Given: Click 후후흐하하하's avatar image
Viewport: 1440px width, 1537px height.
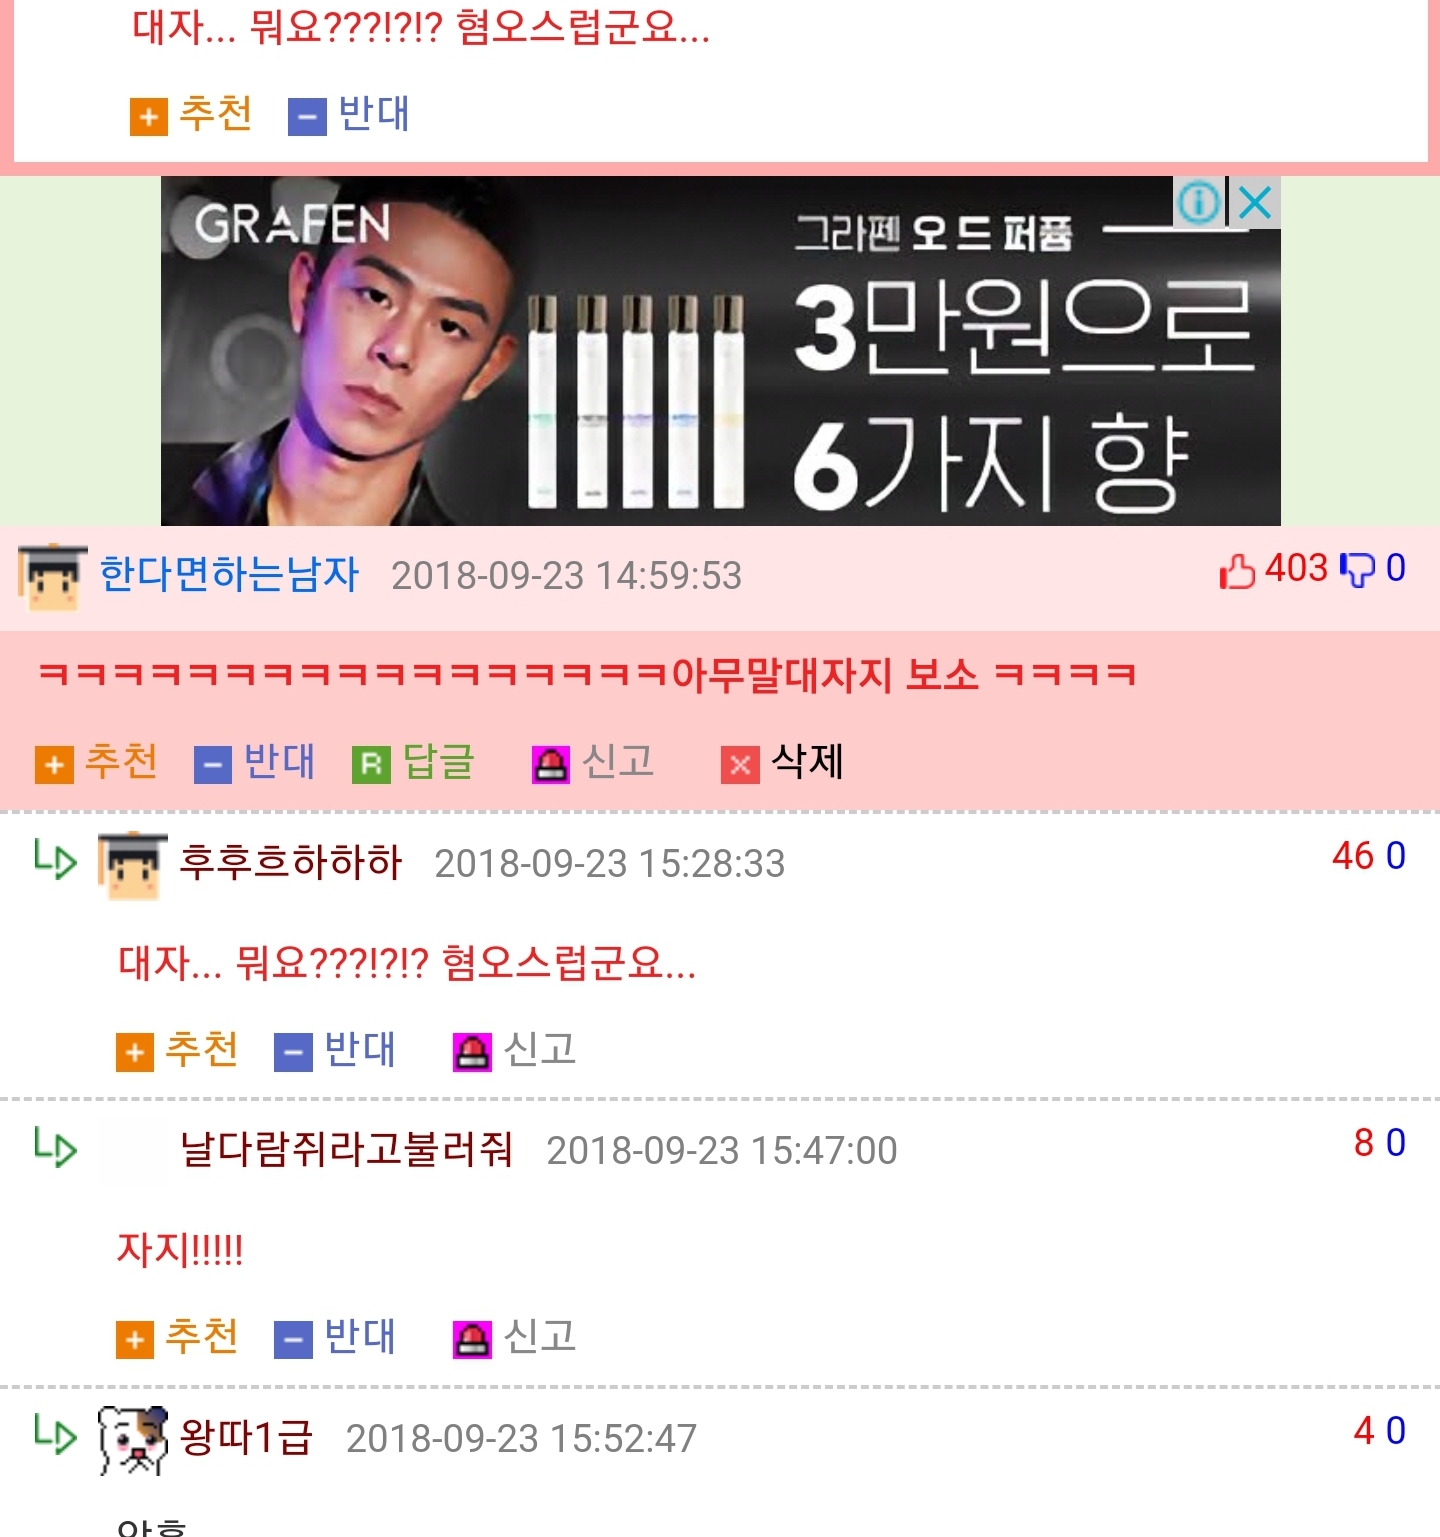Looking at the screenshot, I should 132,865.
